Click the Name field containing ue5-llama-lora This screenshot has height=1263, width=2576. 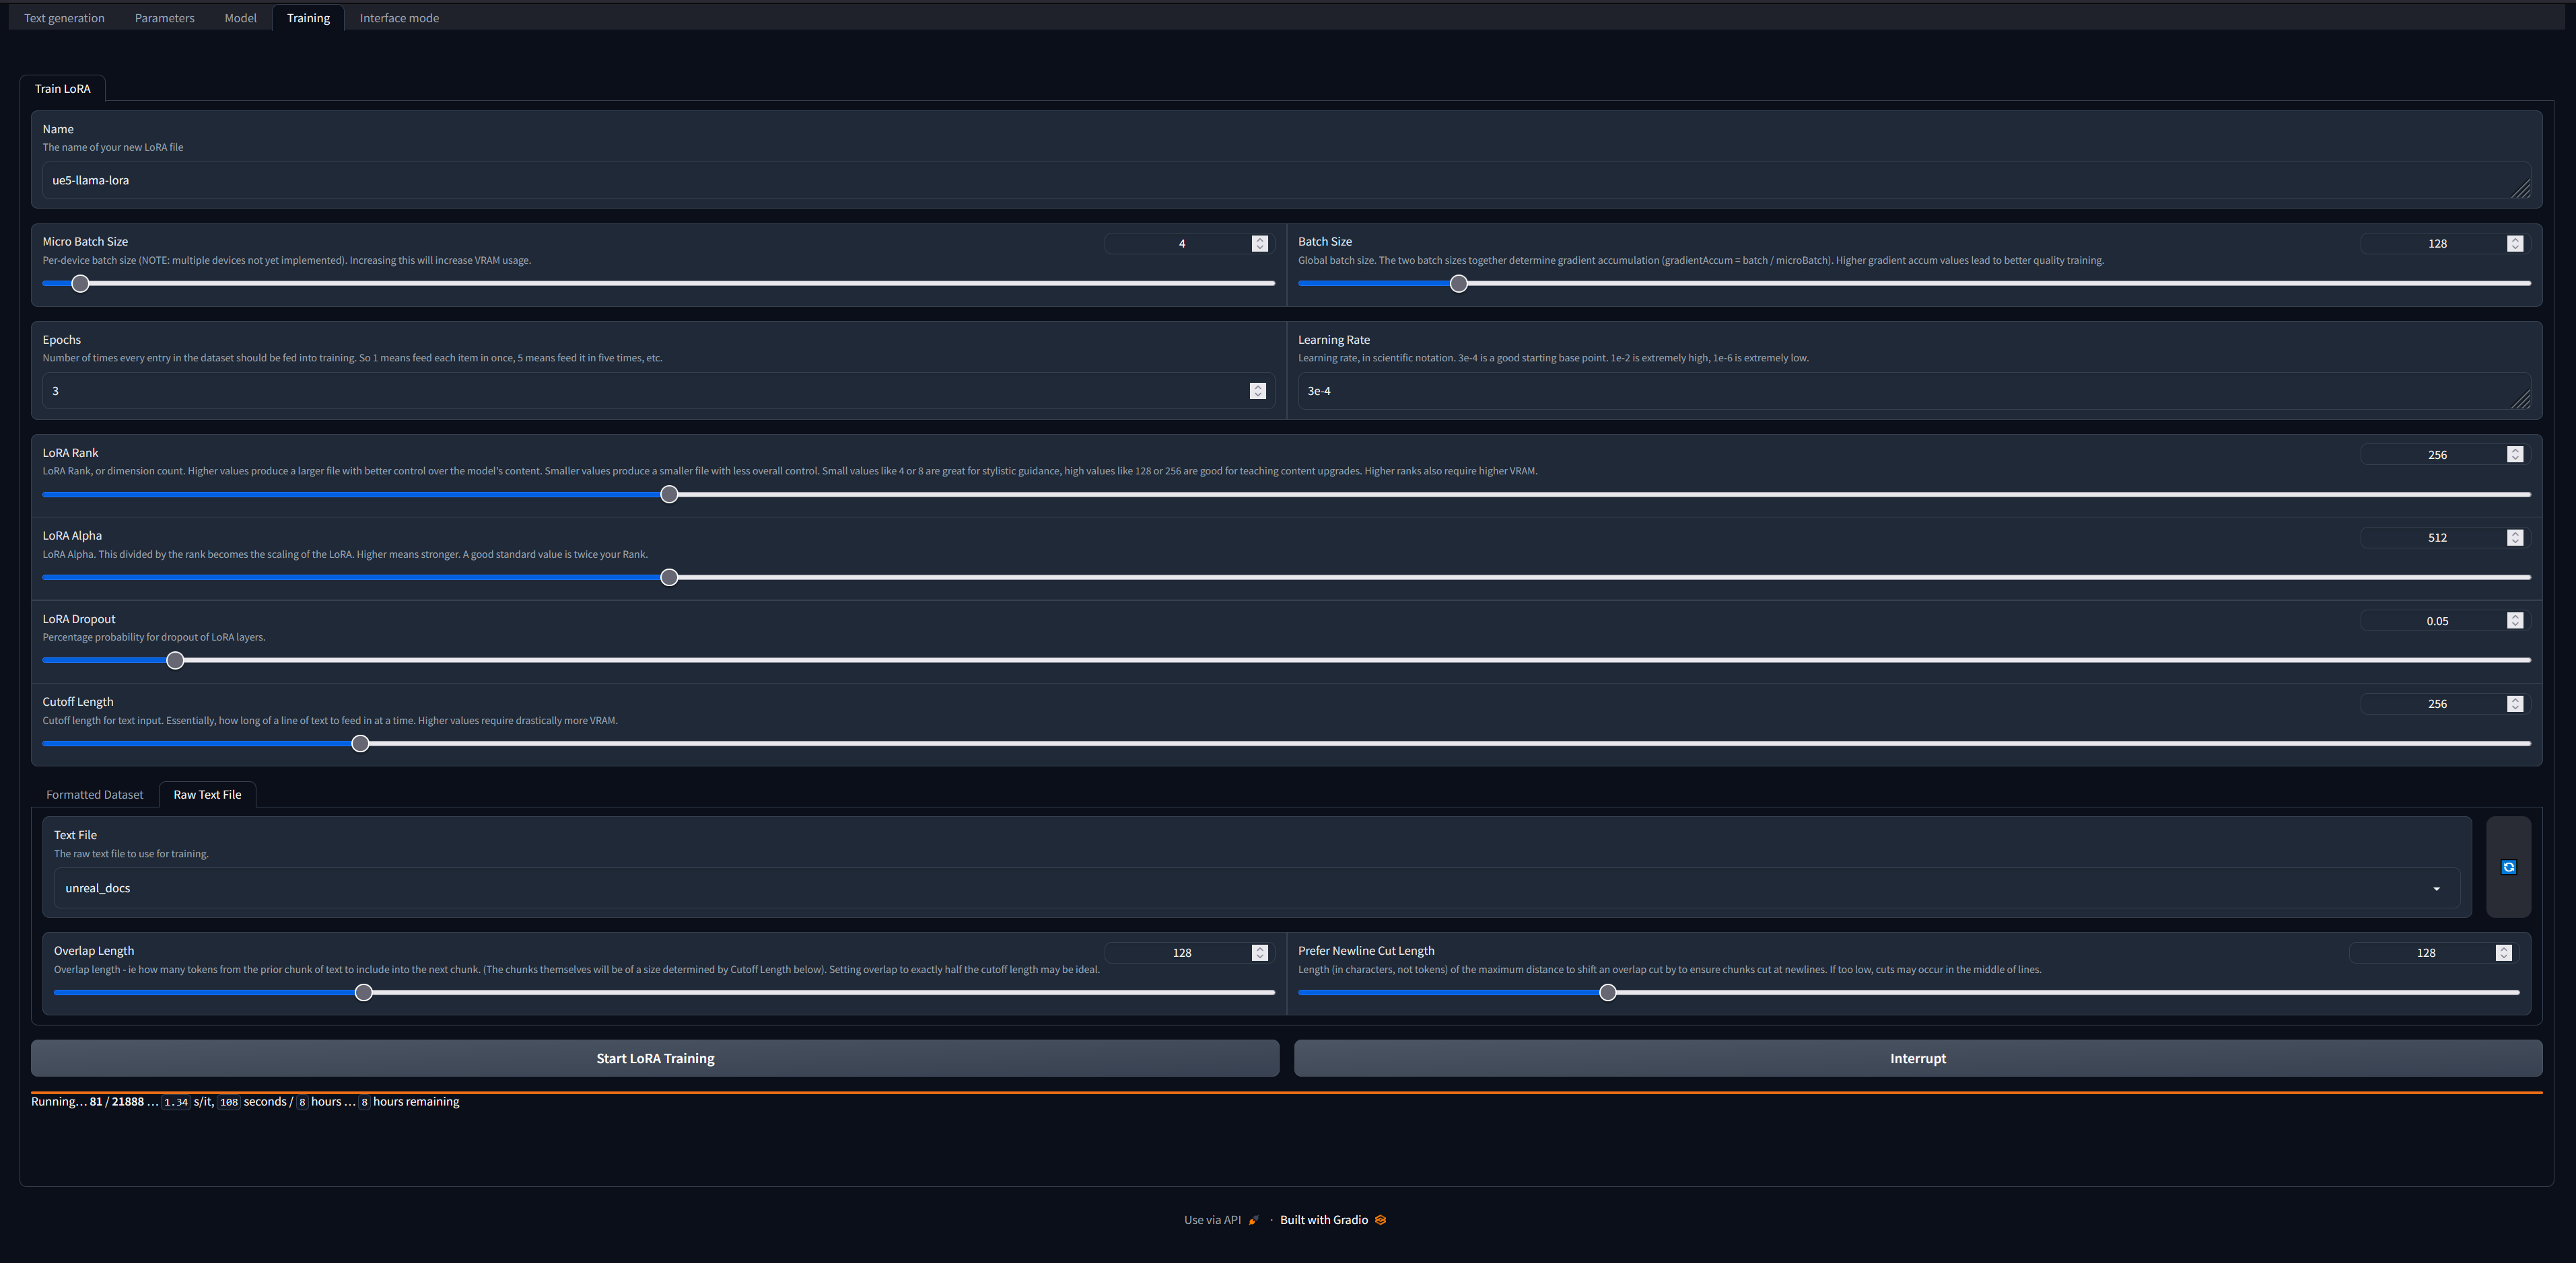click(1280, 181)
